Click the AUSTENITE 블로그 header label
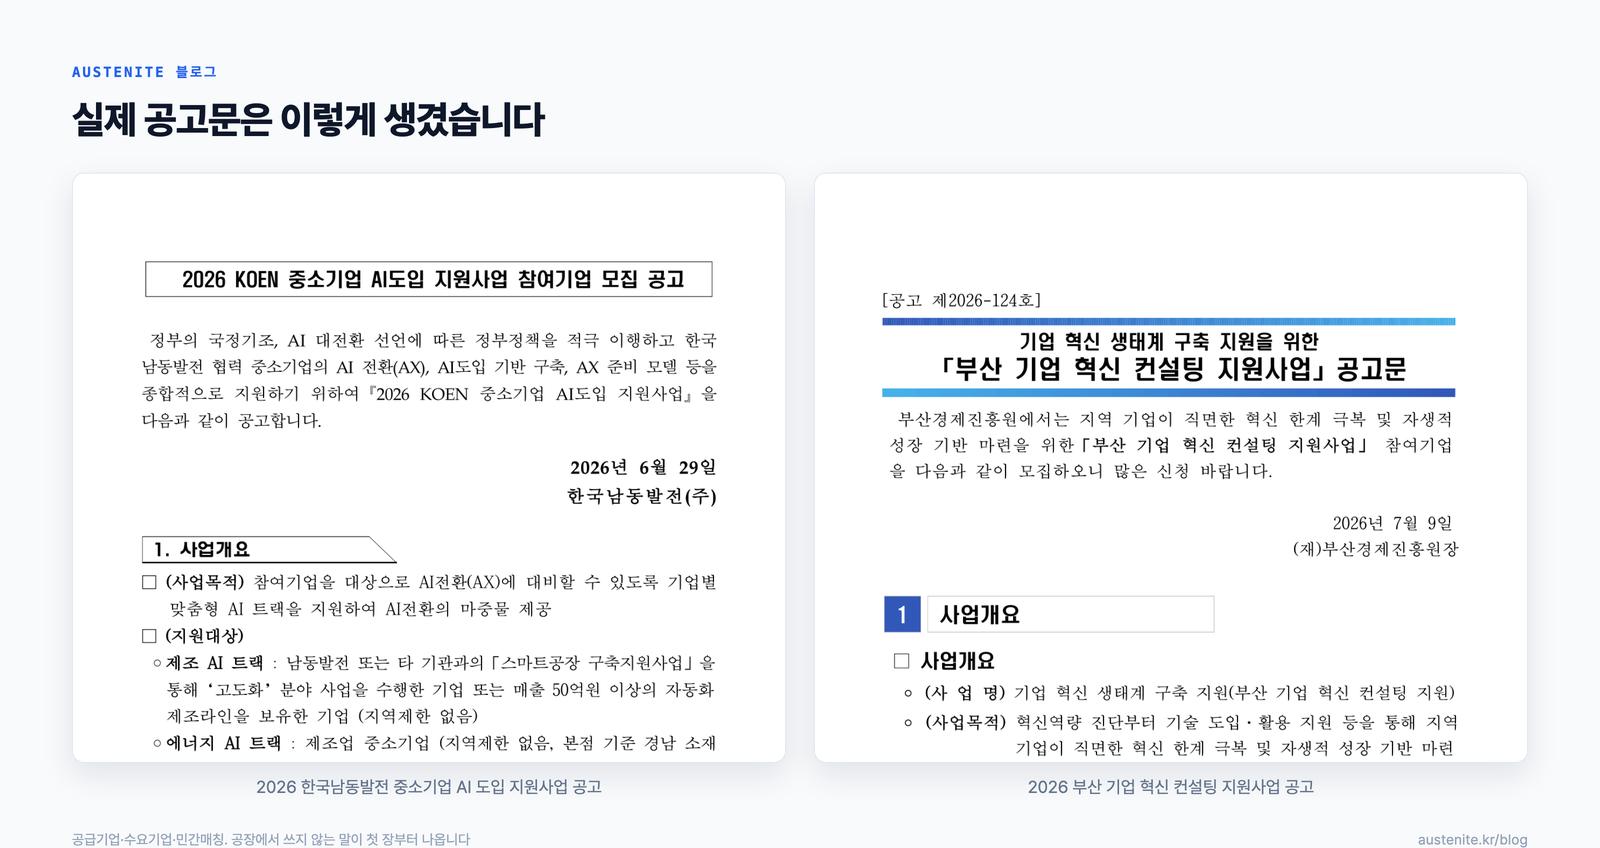 144,72
